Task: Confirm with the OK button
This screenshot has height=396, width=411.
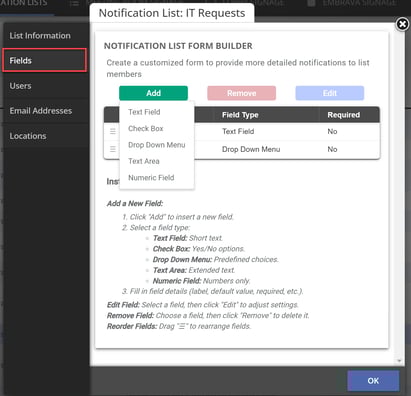Action: click(373, 381)
